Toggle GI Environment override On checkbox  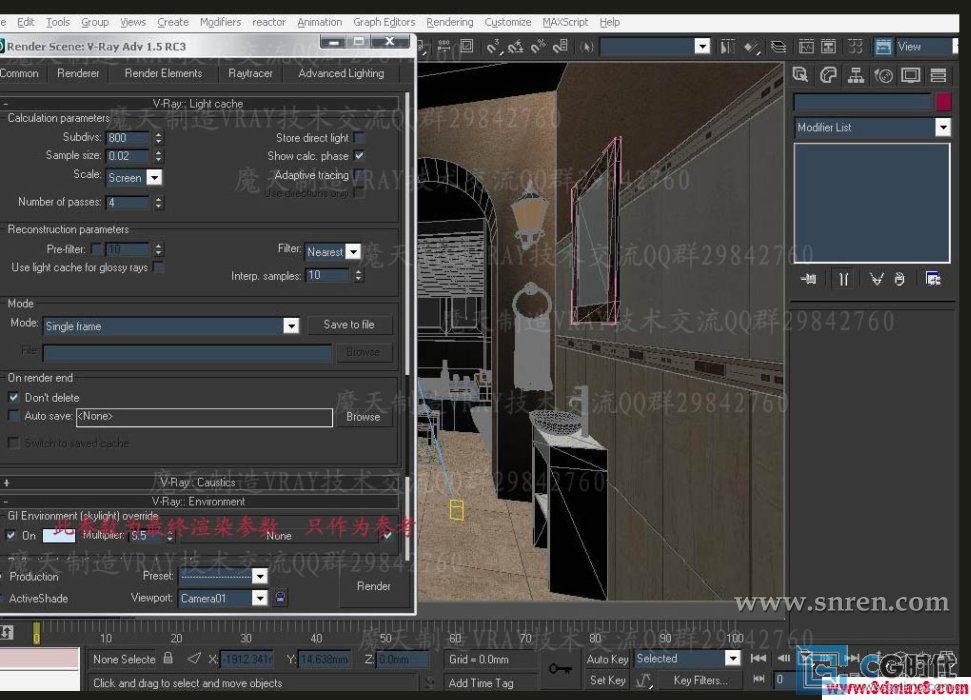point(11,535)
